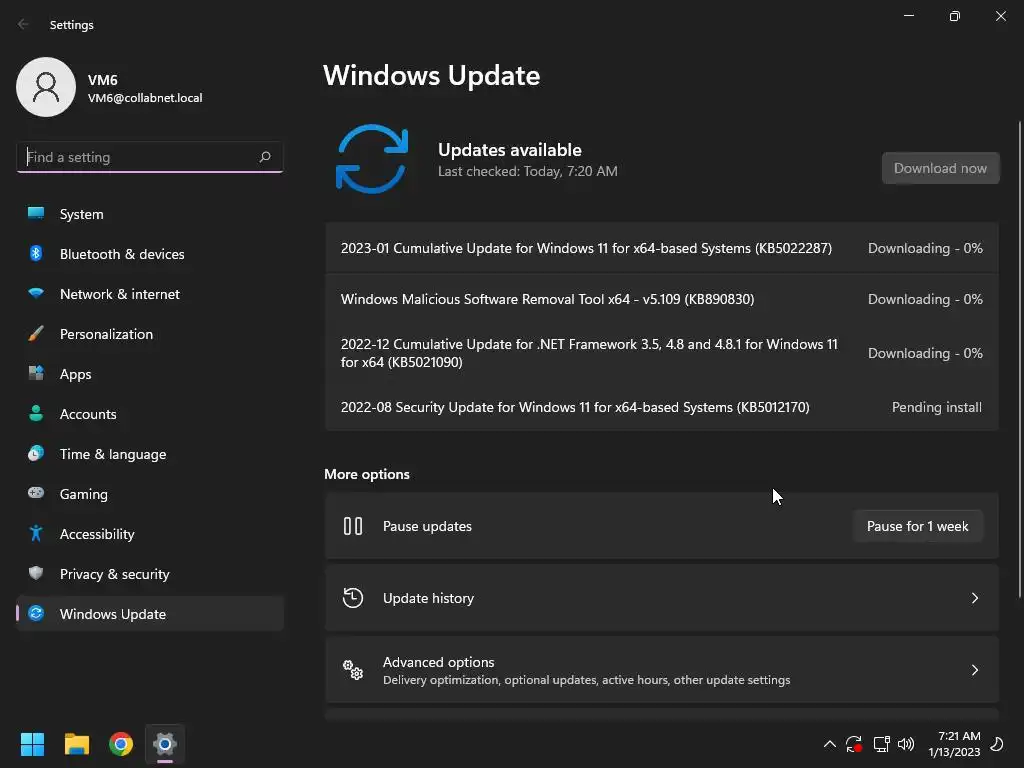
Task: Click the Pending install status text
Action: (936, 407)
